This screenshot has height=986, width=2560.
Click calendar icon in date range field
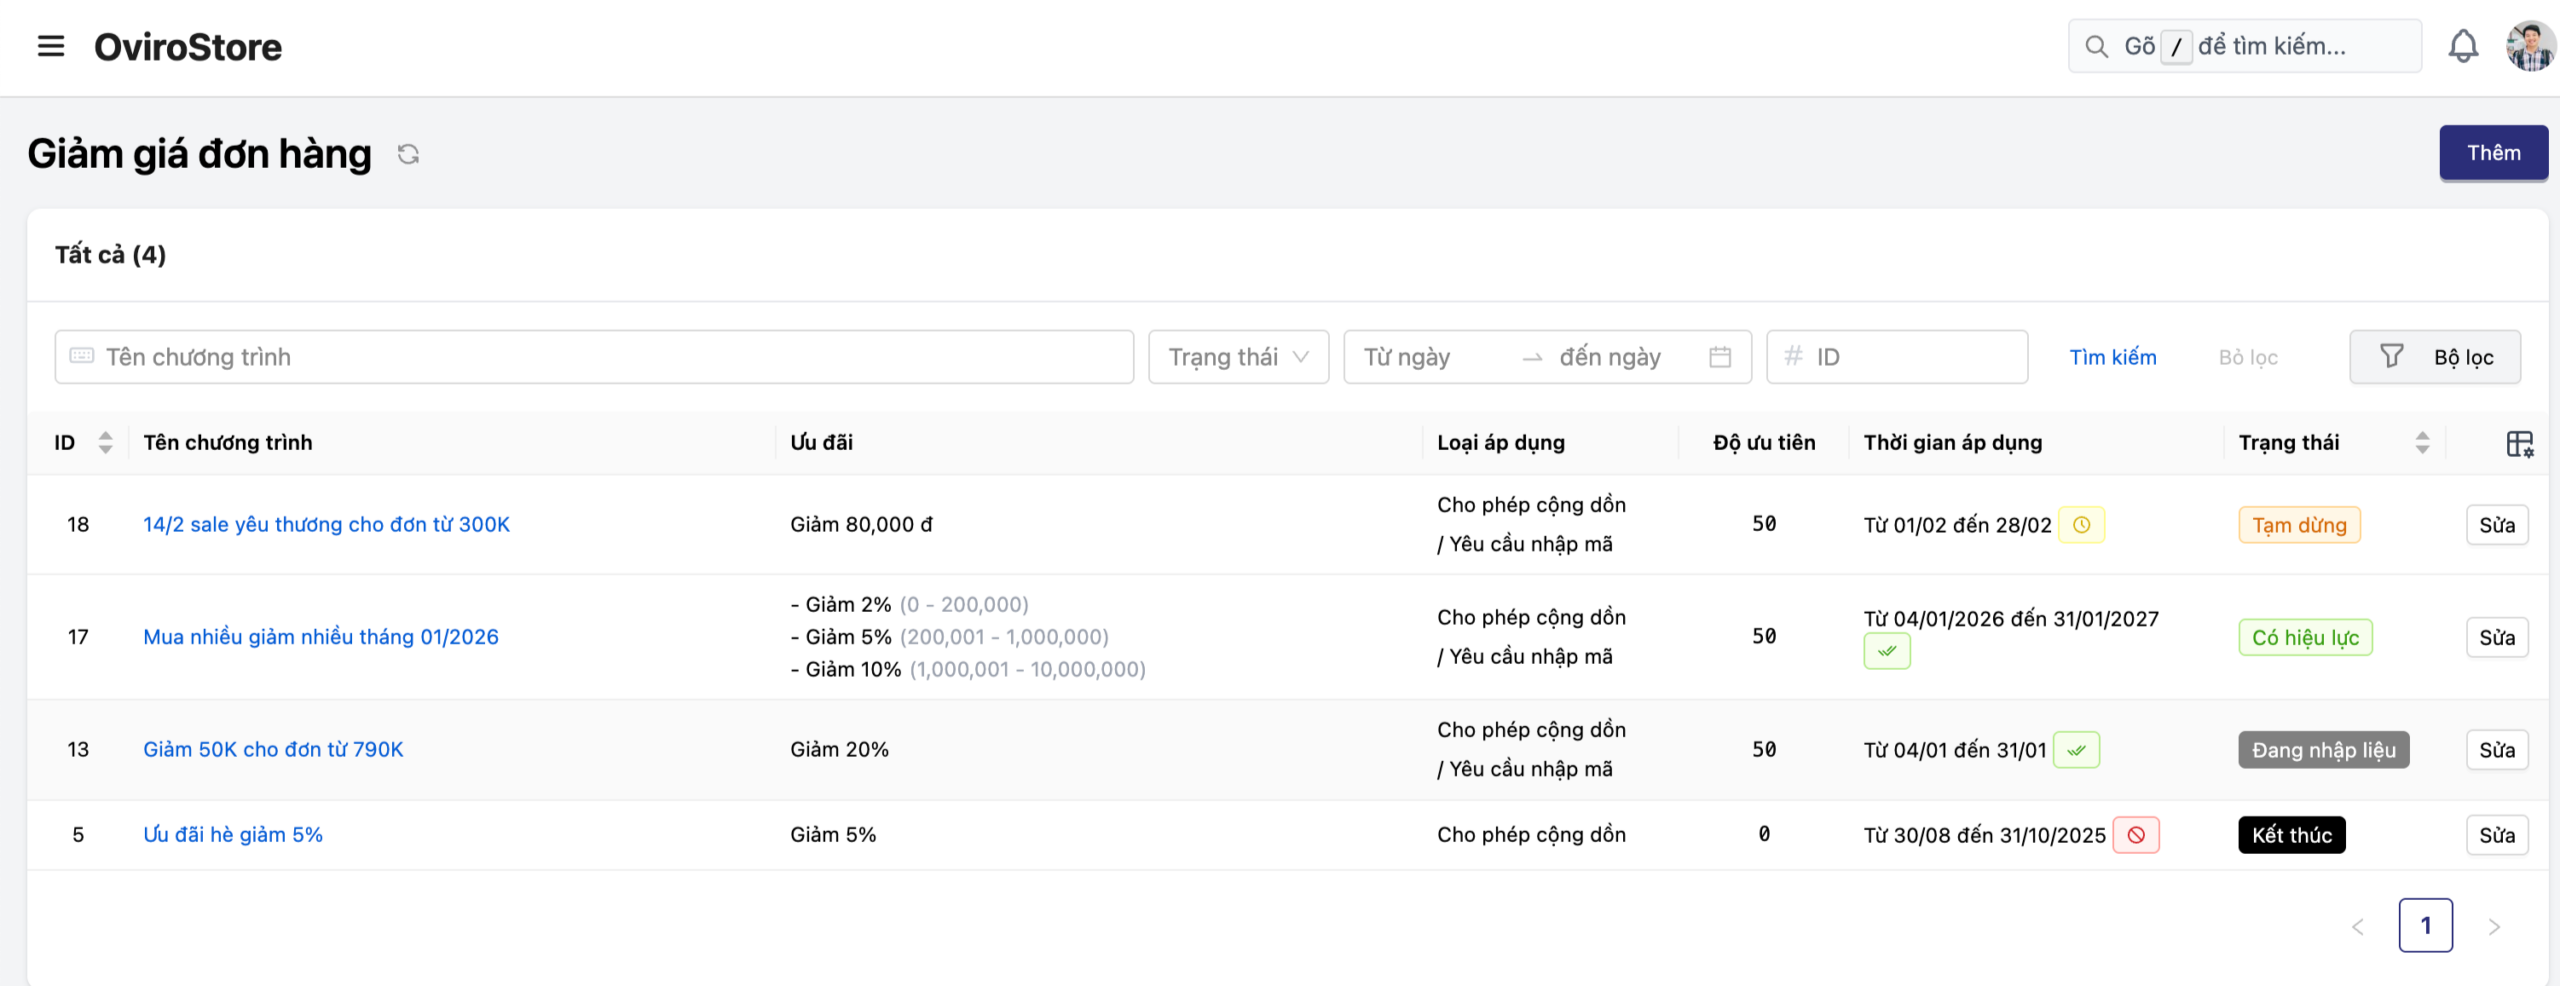click(1720, 357)
